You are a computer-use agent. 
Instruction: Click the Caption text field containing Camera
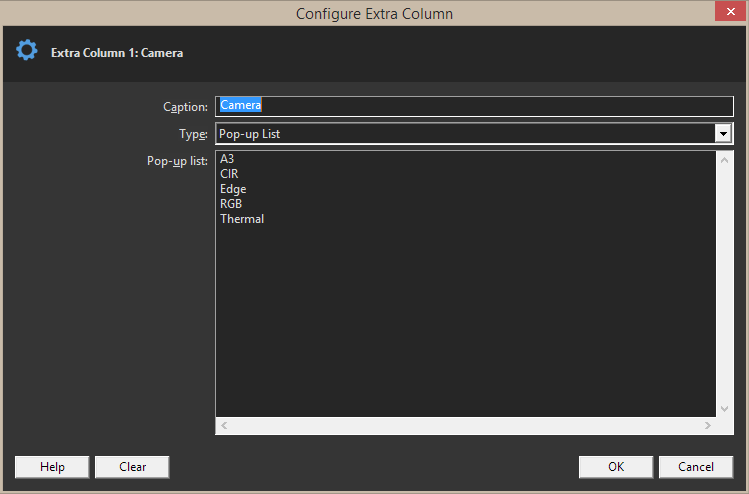(x=474, y=106)
